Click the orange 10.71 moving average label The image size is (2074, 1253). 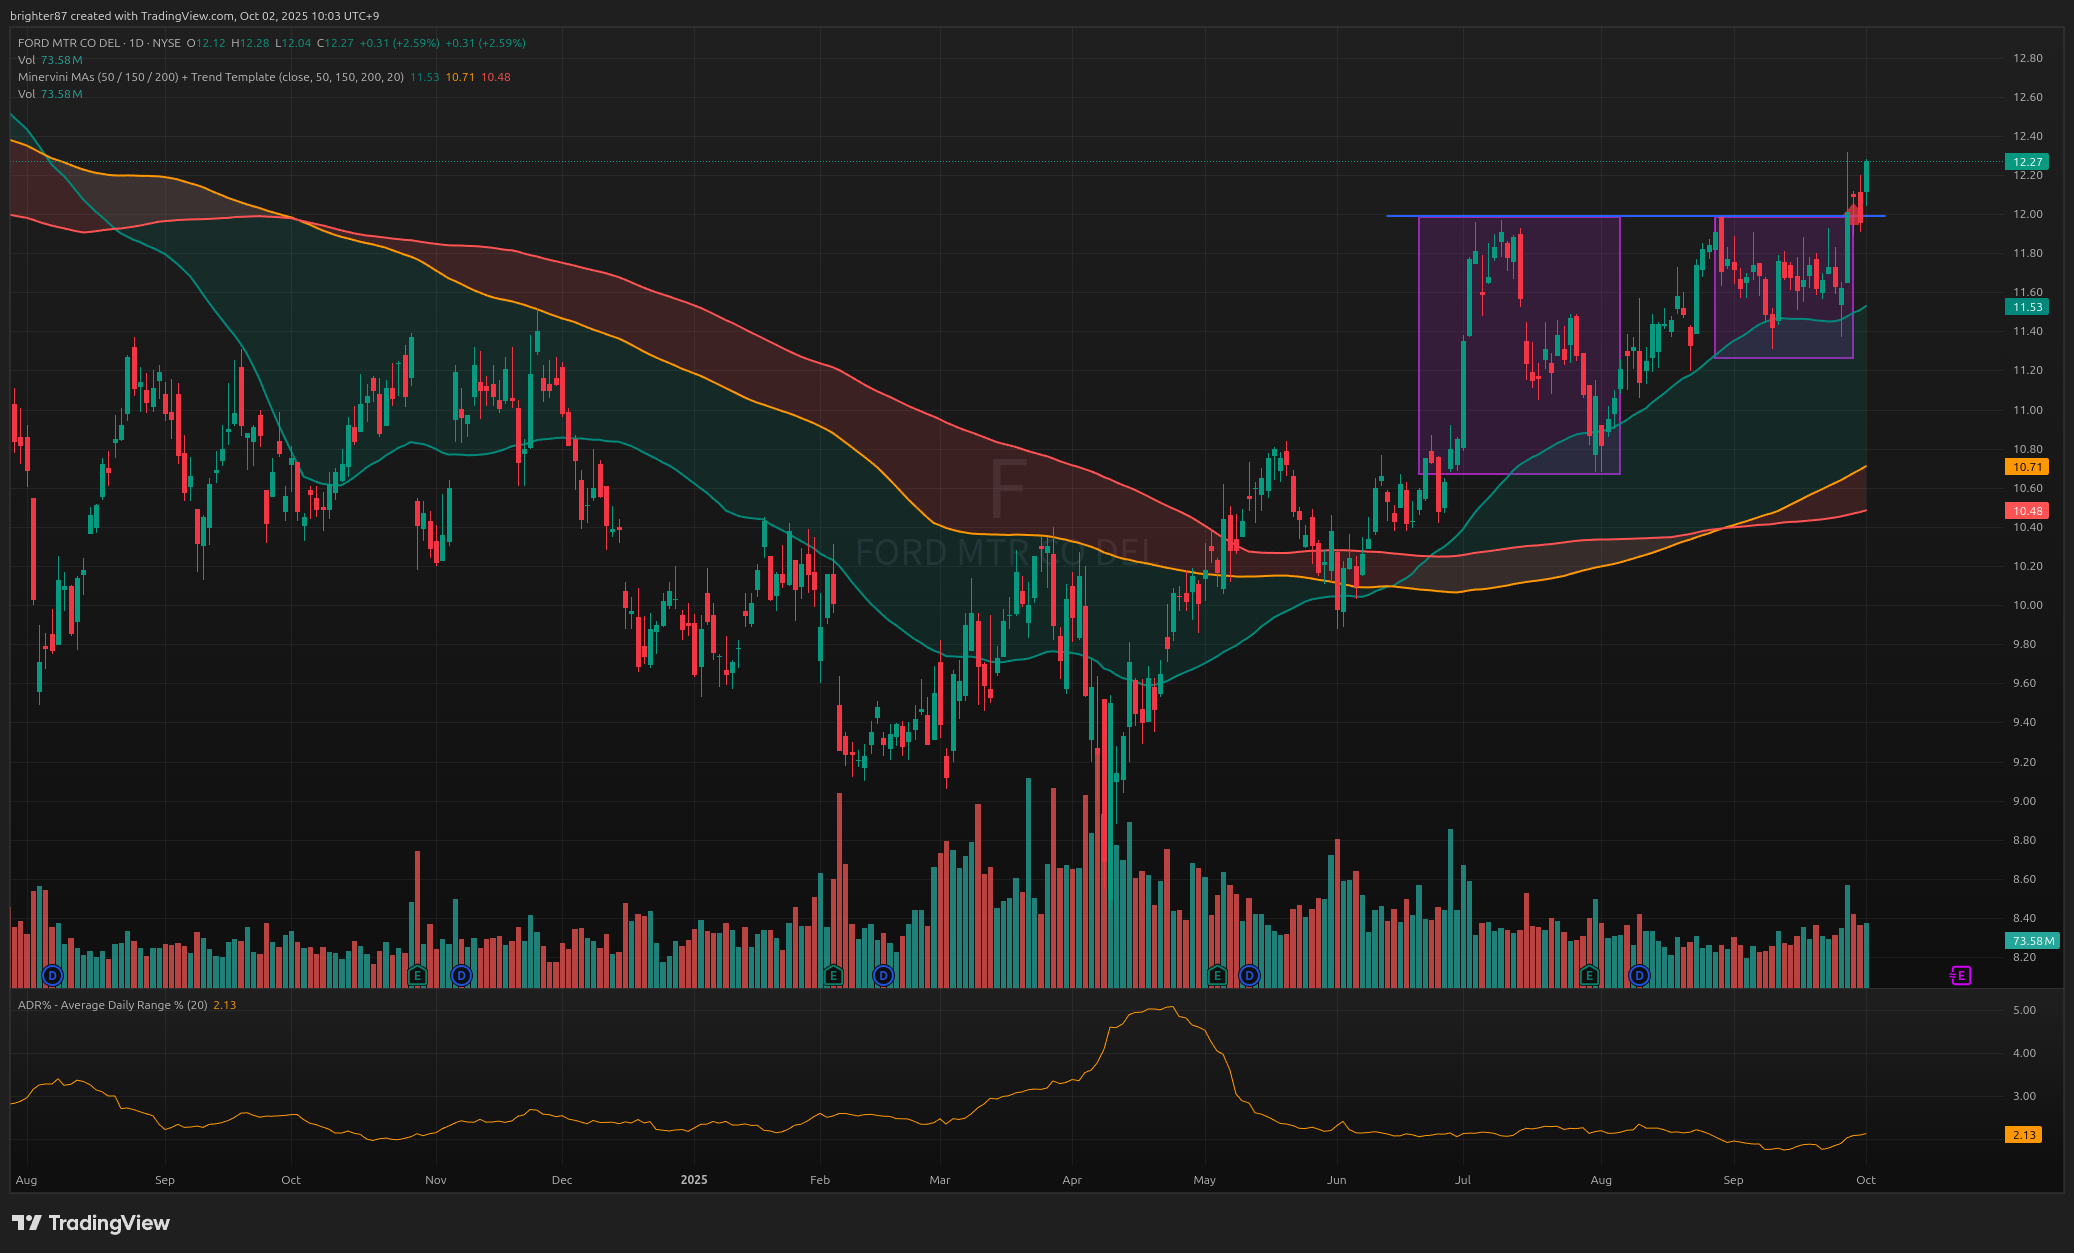coord(2027,467)
